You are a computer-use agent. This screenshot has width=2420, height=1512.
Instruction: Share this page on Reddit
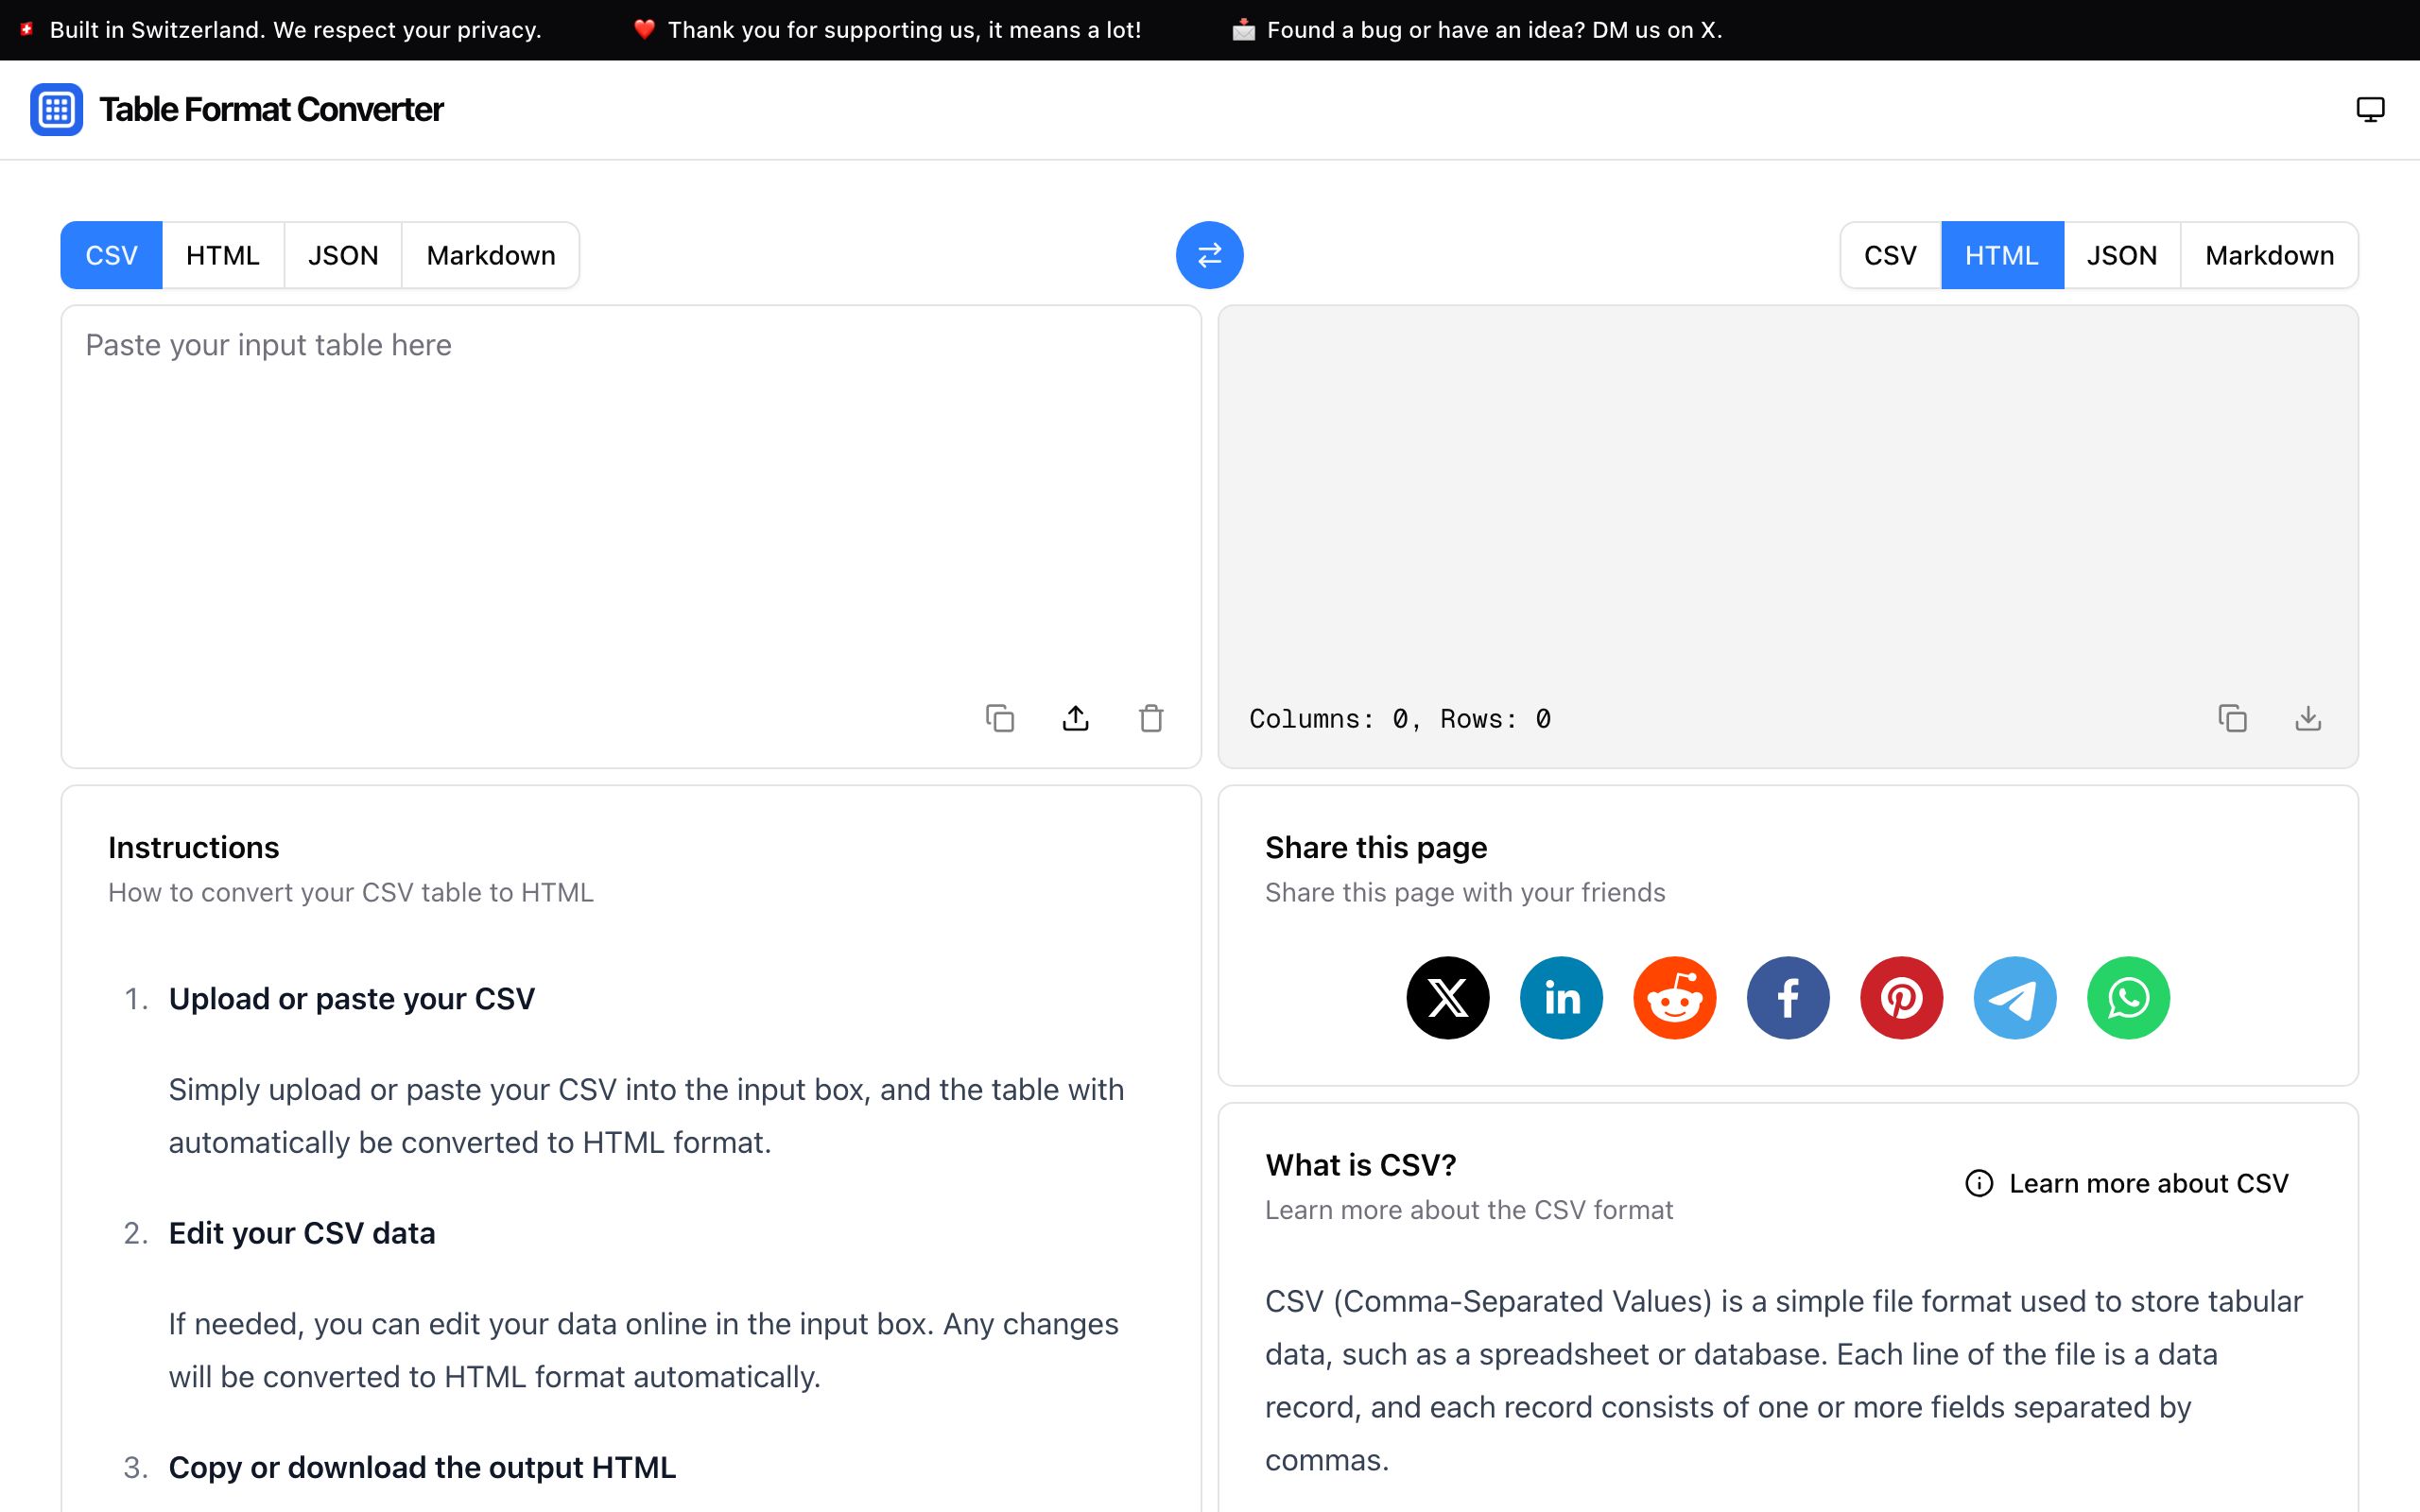tap(1674, 998)
